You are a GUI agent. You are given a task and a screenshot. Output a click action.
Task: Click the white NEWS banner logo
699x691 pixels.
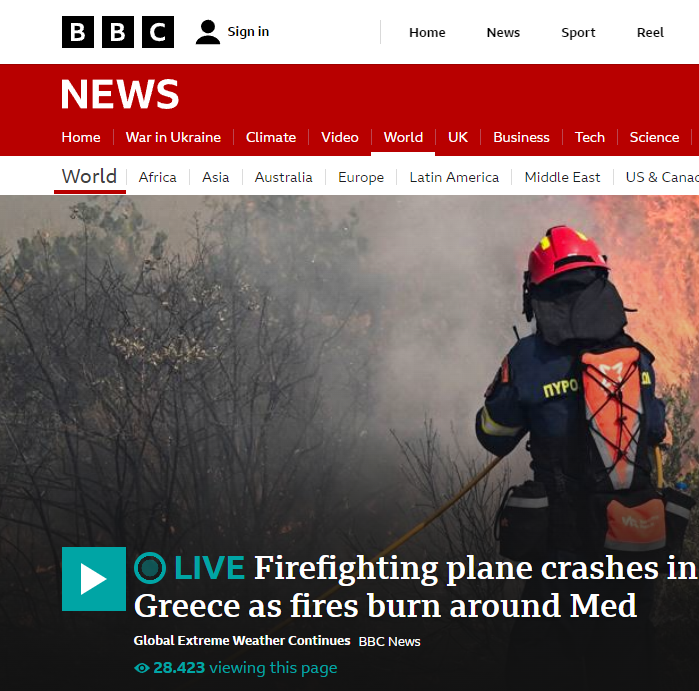coord(119,94)
